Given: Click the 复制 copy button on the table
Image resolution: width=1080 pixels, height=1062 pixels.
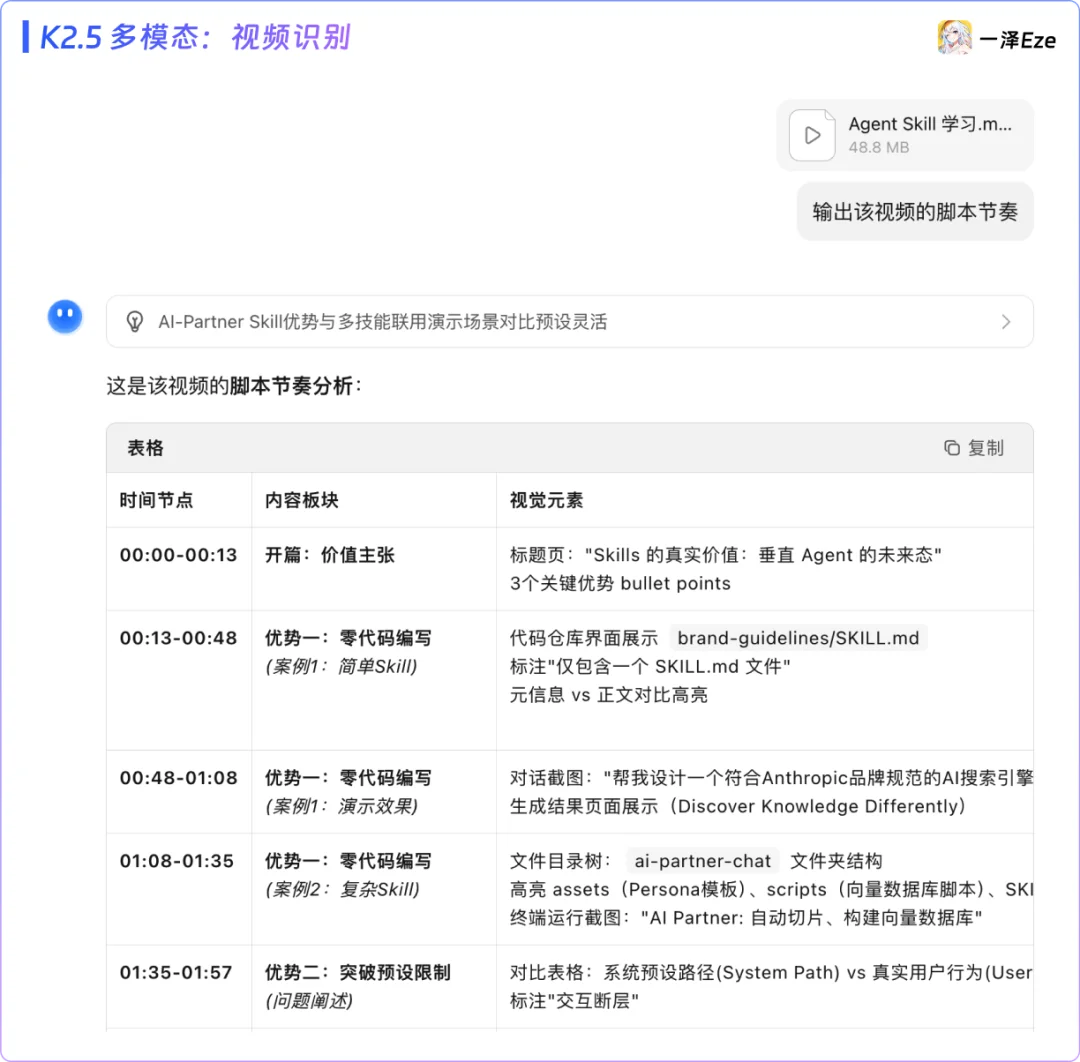Looking at the screenshot, I should [972, 447].
